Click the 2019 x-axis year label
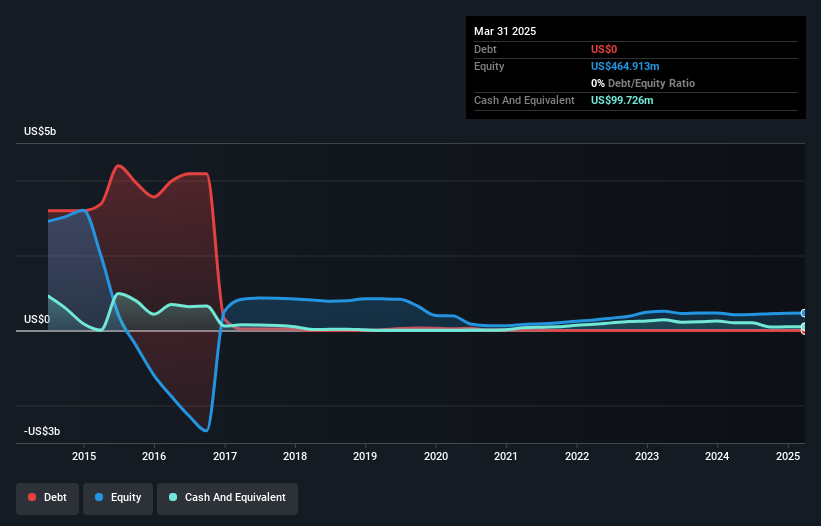Viewport: 821px width, 526px height. click(365, 456)
